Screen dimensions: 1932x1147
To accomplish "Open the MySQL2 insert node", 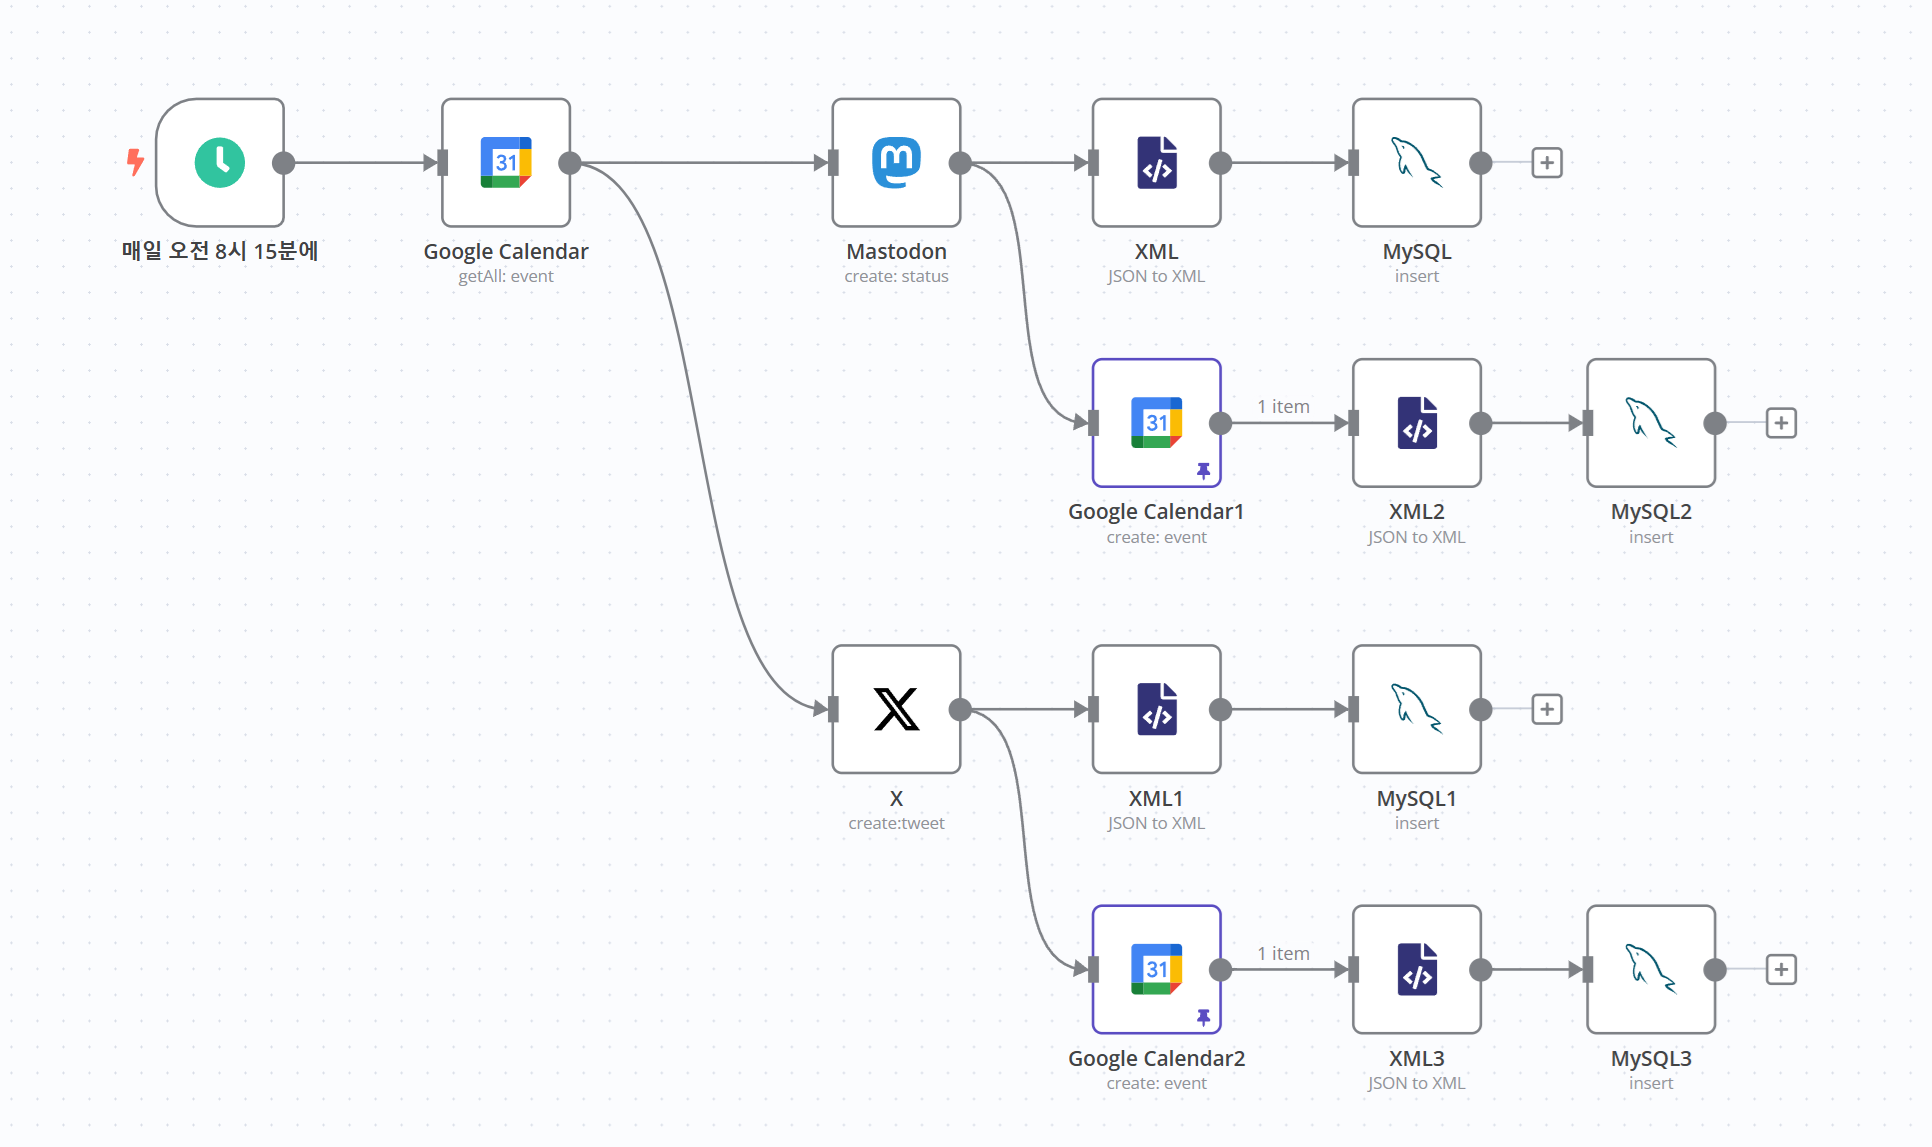I will [1651, 423].
